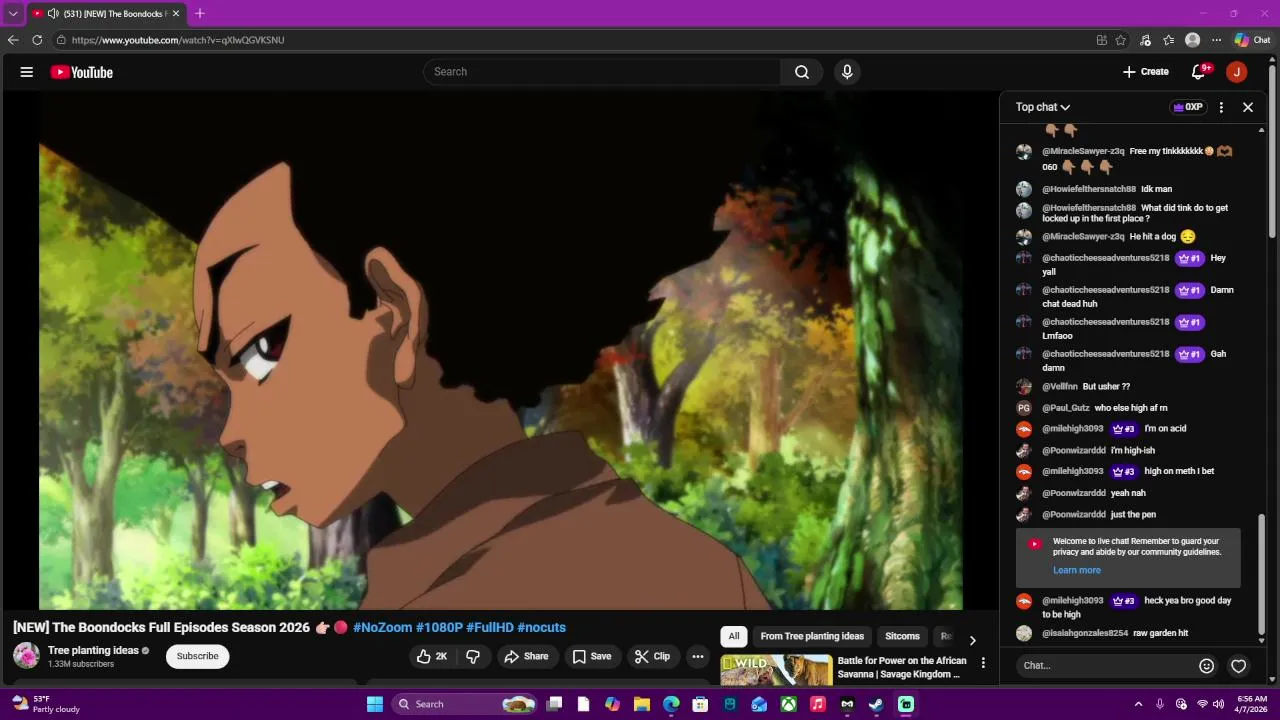This screenshot has height=720, width=1280.
Task: Open Steam from the taskbar
Action: pyautogui.click(x=876, y=704)
